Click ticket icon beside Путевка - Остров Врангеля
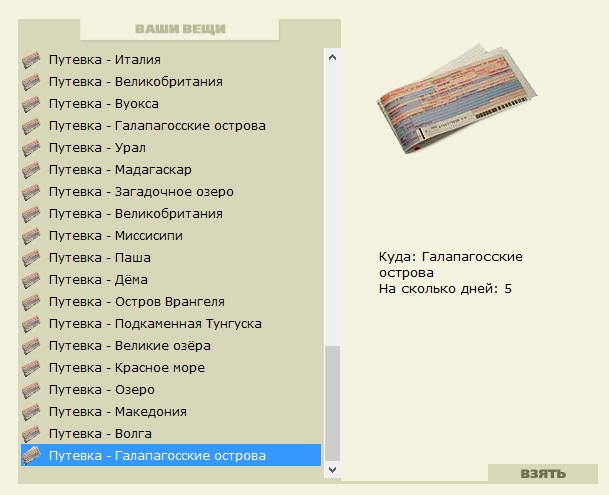The height and width of the screenshot is (495, 609). pyautogui.click(x=31, y=302)
